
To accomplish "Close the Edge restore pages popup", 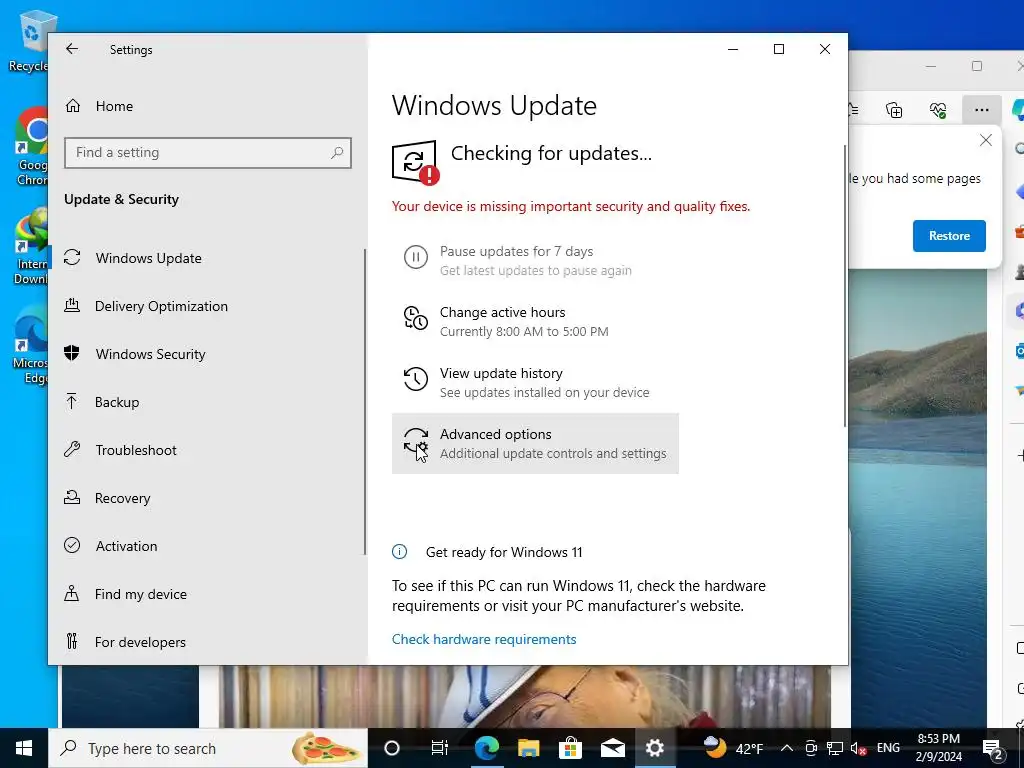I will click(x=985, y=140).
